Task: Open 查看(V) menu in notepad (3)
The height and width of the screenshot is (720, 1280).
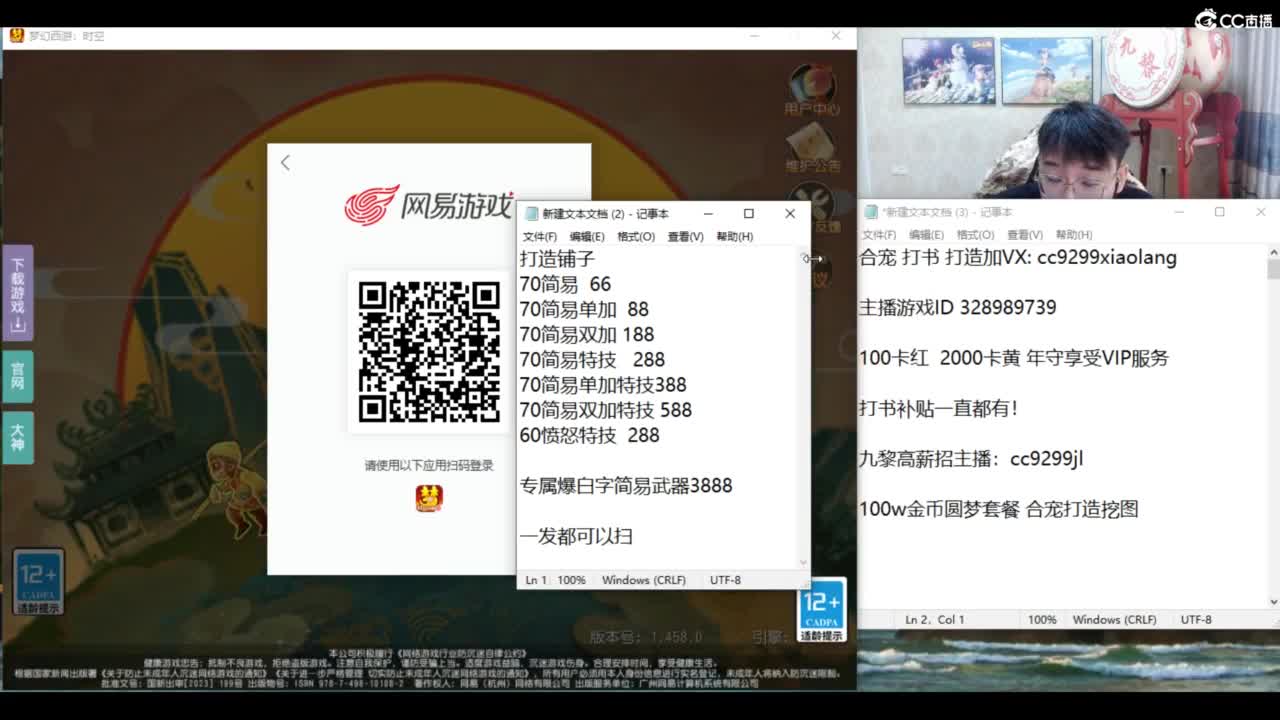Action: (x=1024, y=235)
